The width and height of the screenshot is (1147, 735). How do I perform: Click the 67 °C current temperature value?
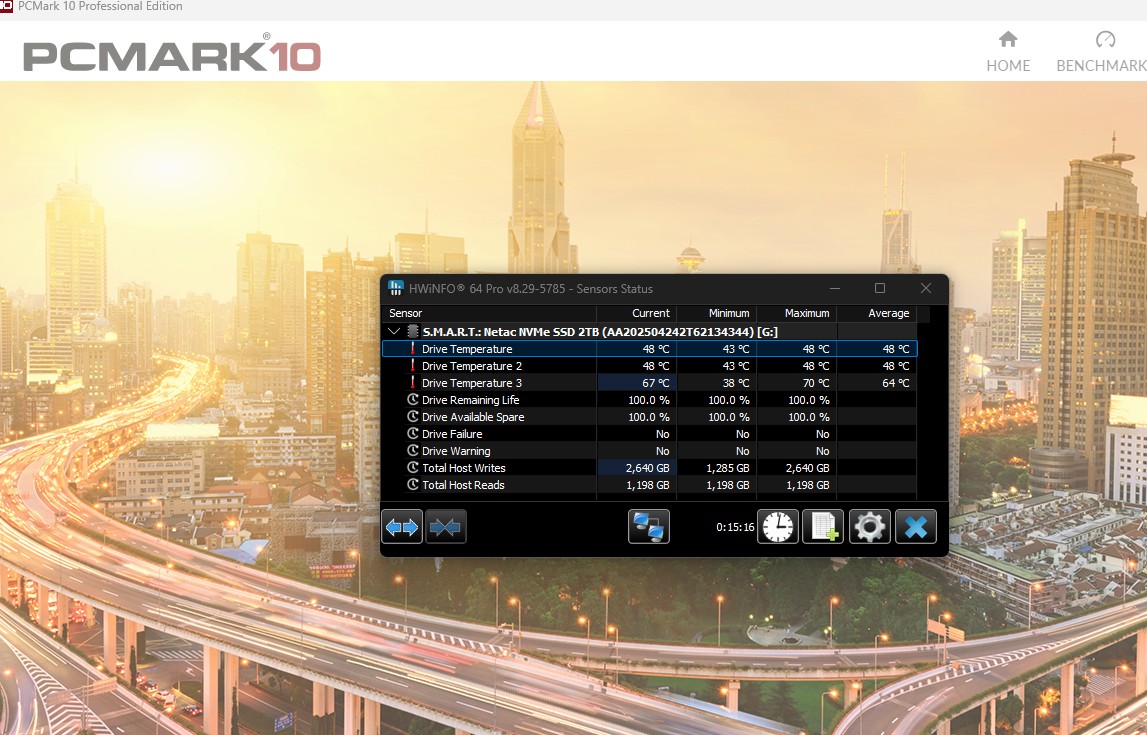(x=655, y=382)
